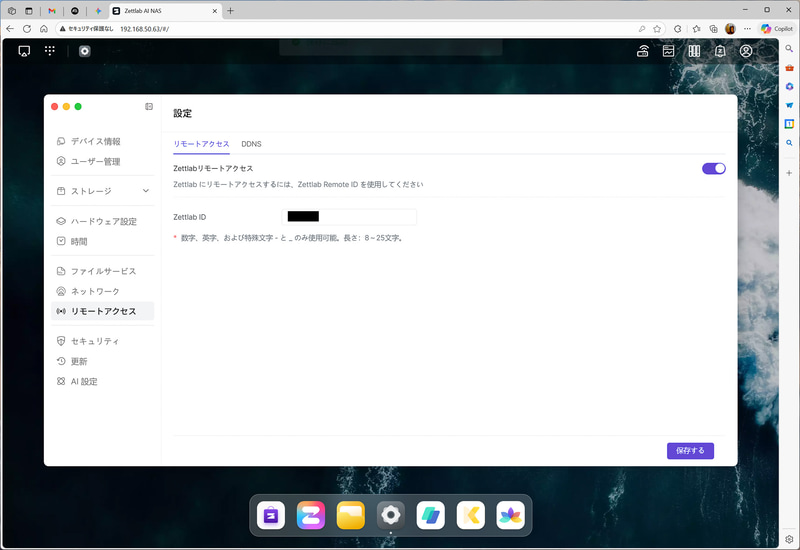Screen dimensions: 800x550
Task: Select リモートアクセス in the sidebar
Action: point(102,311)
